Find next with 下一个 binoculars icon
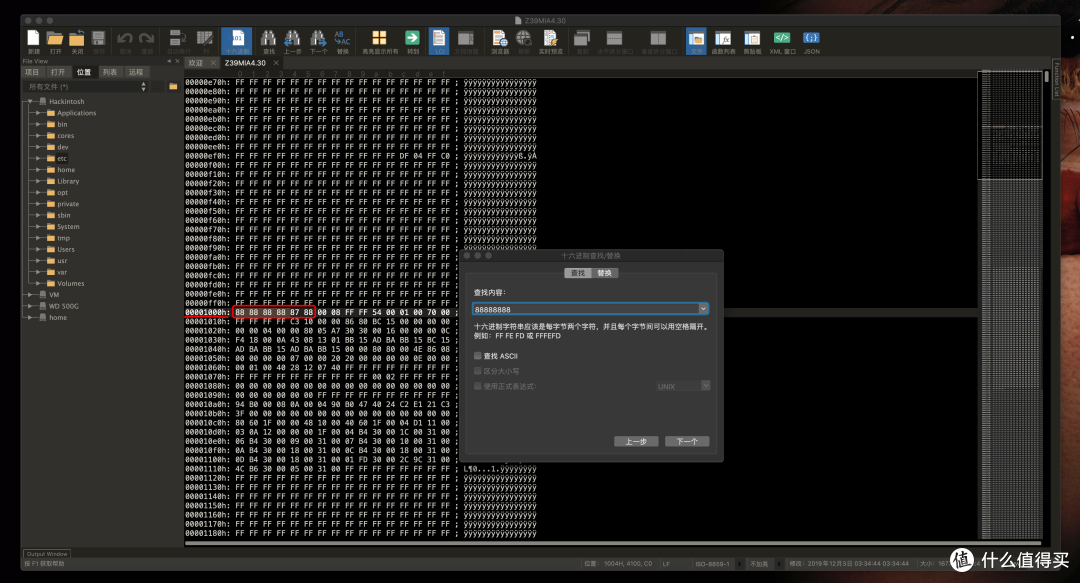 point(318,40)
